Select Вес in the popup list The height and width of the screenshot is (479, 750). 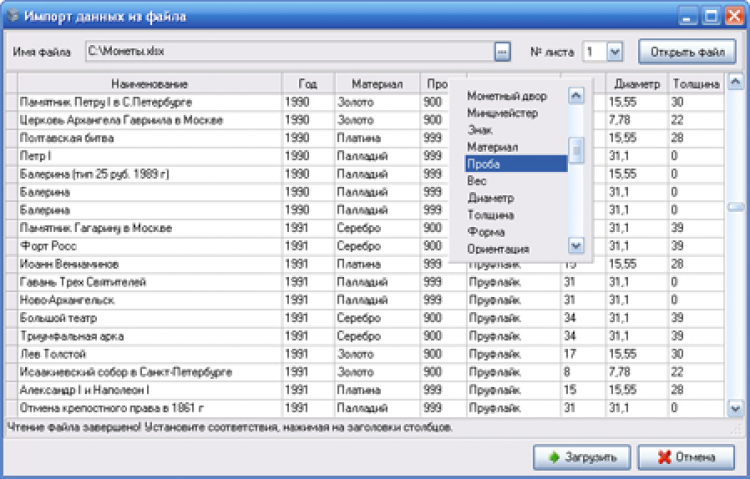tap(516, 181)
